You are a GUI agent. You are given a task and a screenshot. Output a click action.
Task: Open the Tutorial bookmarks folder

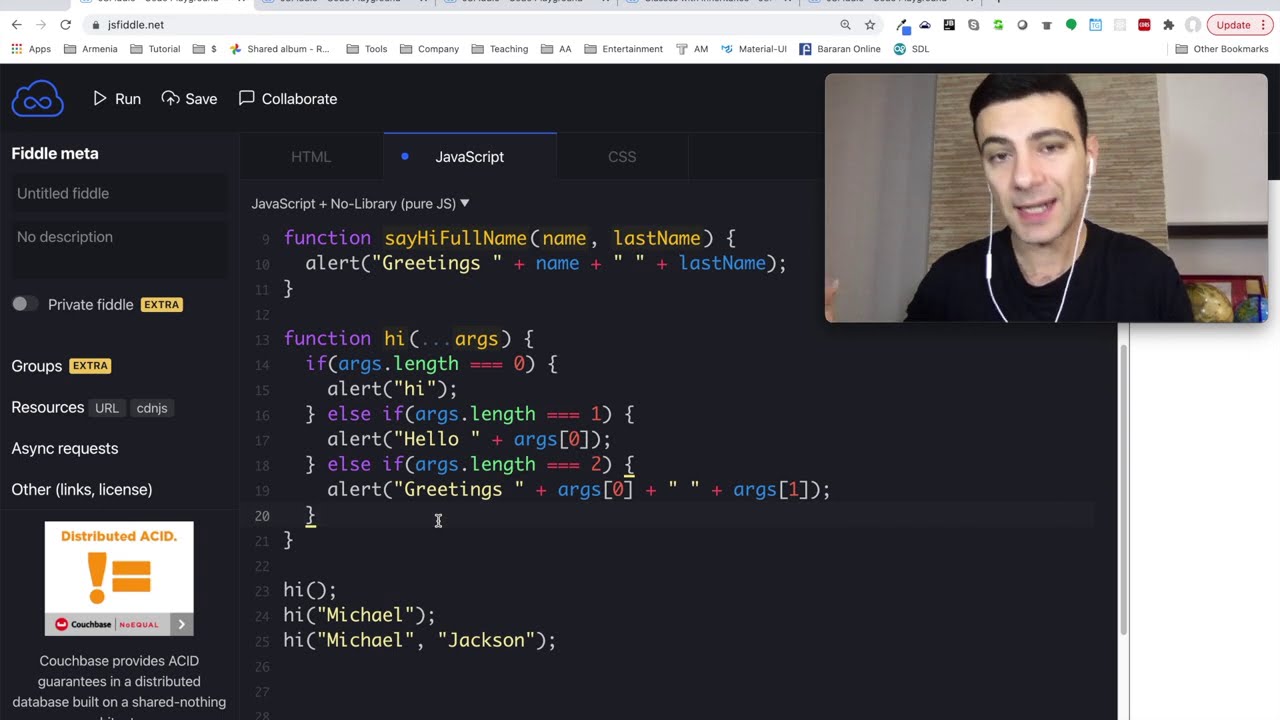155,49
